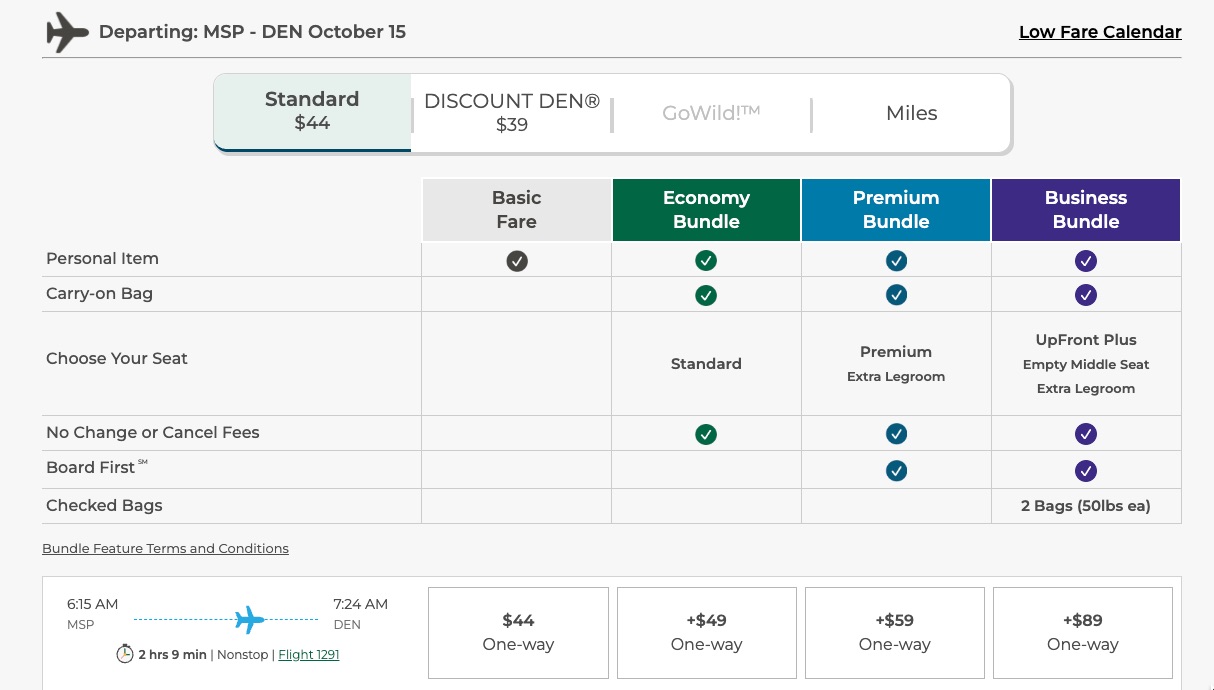Select the GoWild! fare tab

coord(711,113)
